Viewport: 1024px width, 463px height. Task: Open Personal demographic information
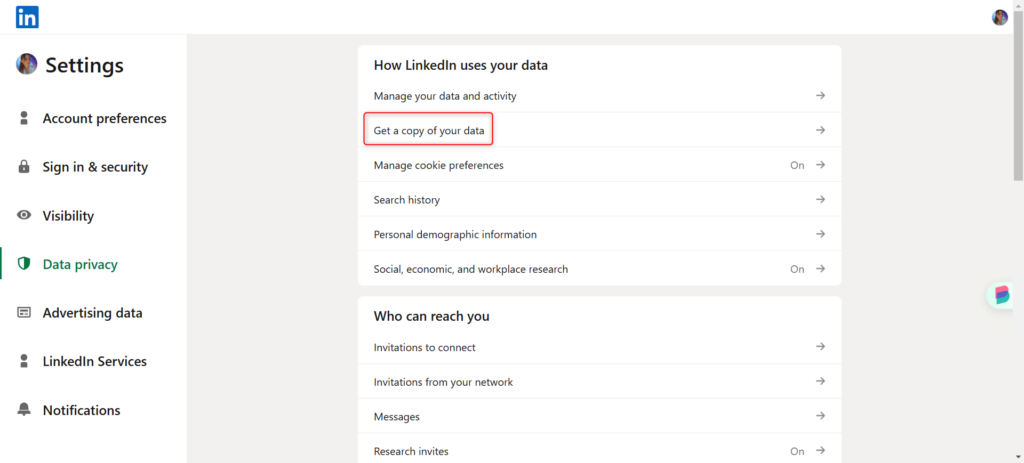coord(600,234)
